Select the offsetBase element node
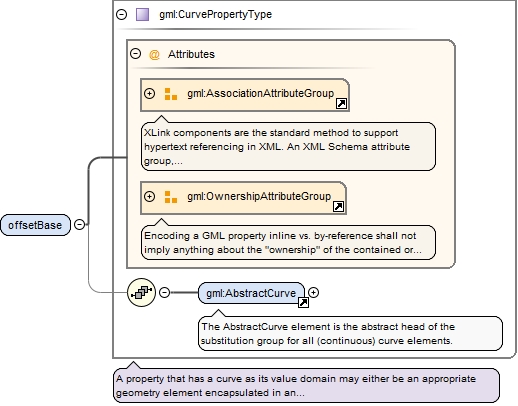 [35, 225]
